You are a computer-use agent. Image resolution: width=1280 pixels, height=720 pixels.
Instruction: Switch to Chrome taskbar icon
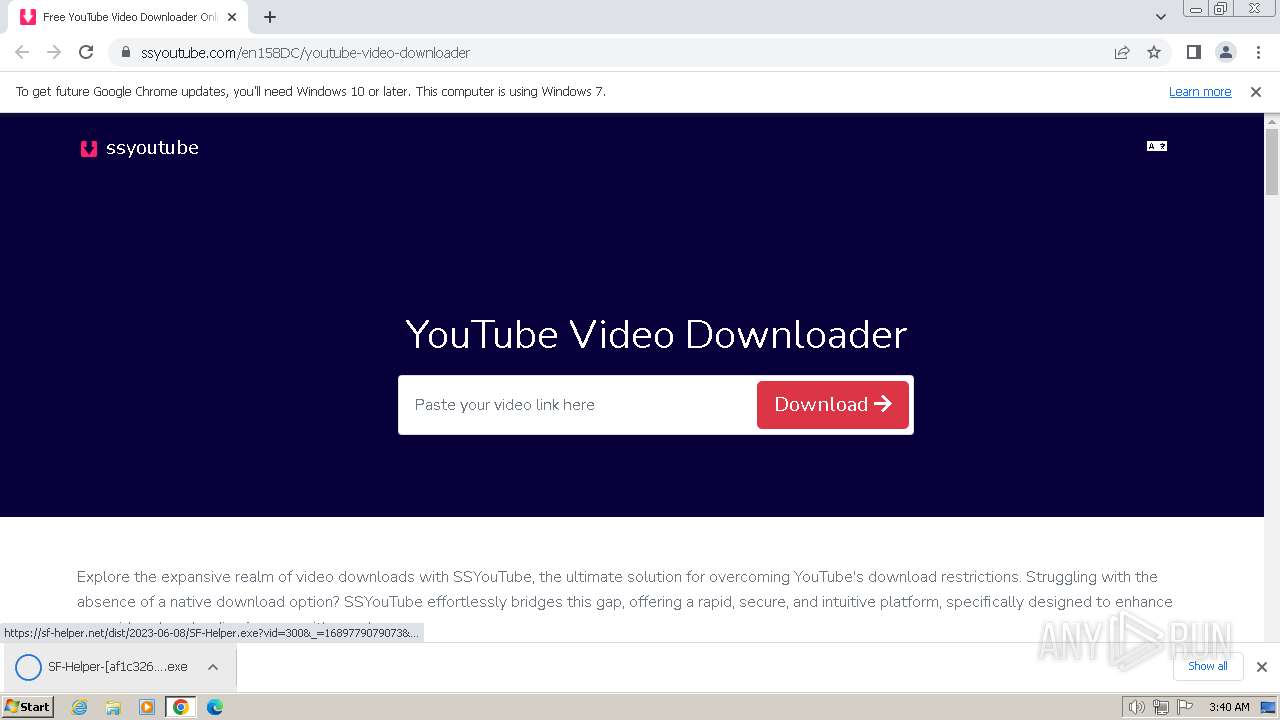pyautogui.click(x=181, y=707)
